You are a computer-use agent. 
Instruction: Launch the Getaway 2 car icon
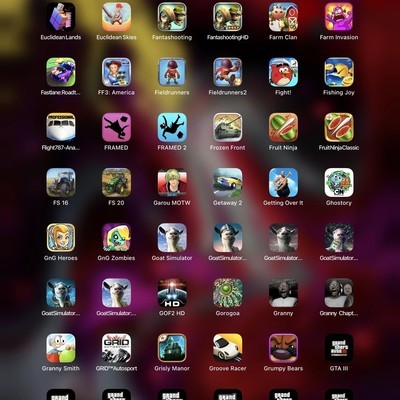coord(228,182)
